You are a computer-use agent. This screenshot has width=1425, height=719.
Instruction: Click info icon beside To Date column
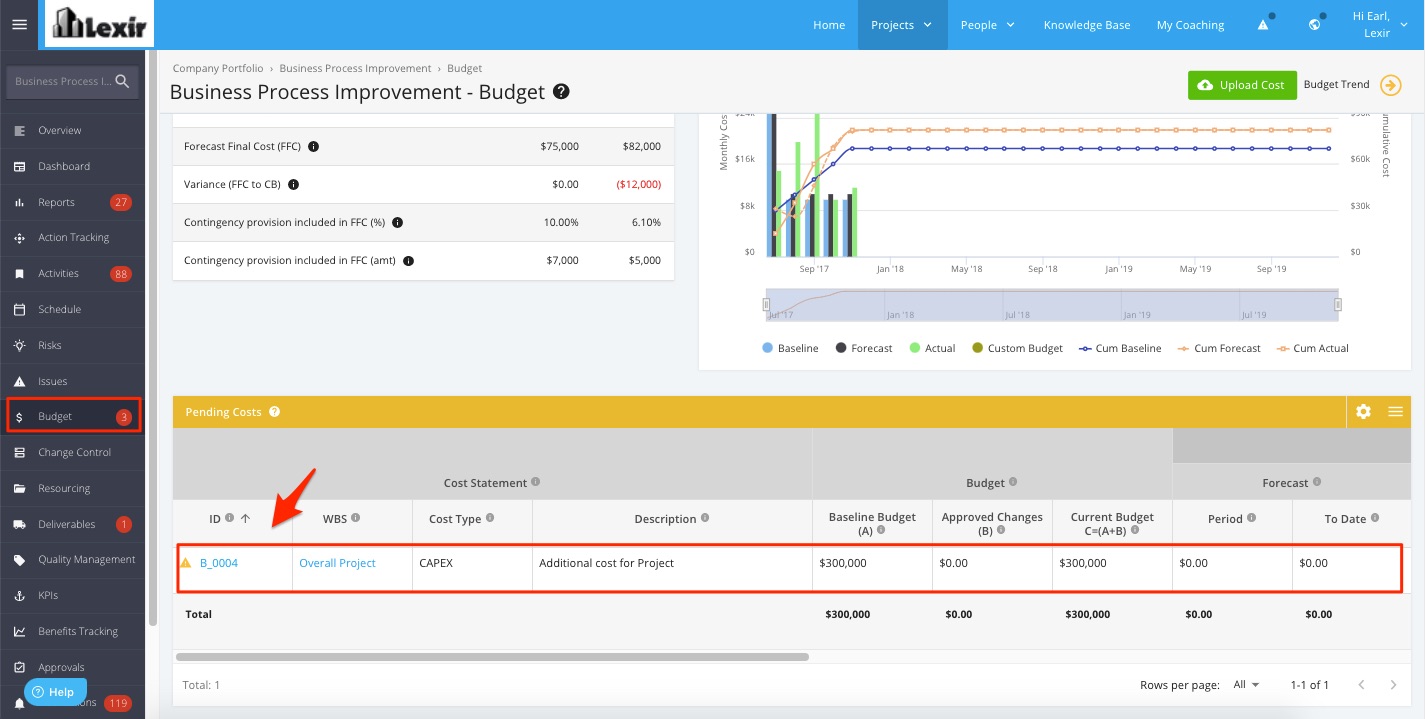[x=1375, y=518]
